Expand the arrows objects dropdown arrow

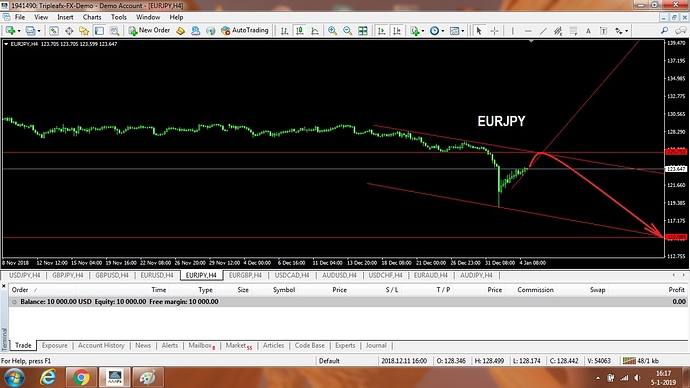pyautogui.click(x=627, y=31)
